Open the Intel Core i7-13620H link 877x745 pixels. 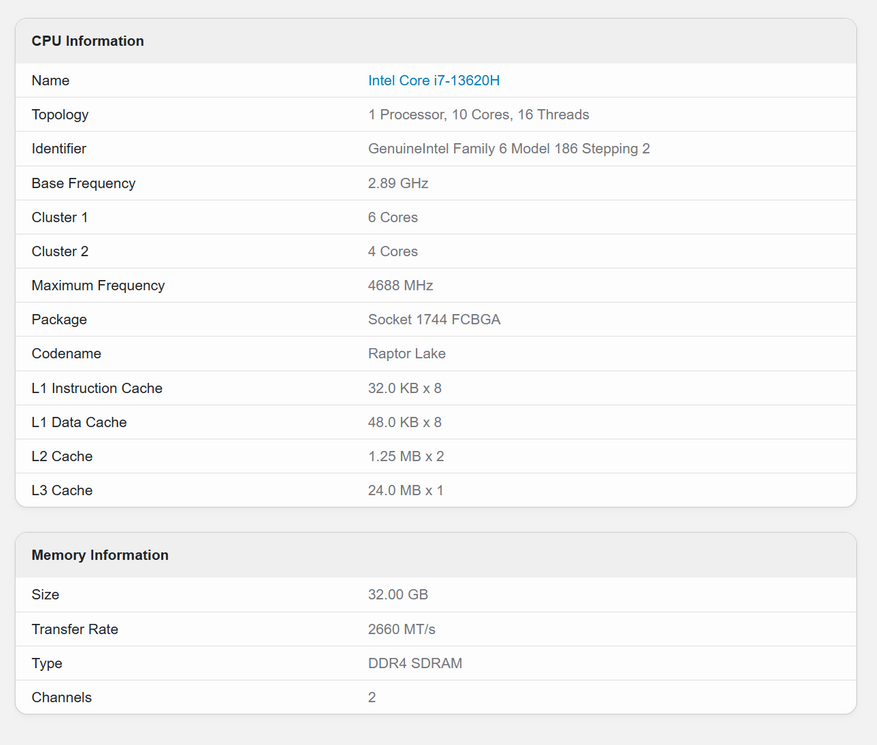tap(433, 80)
